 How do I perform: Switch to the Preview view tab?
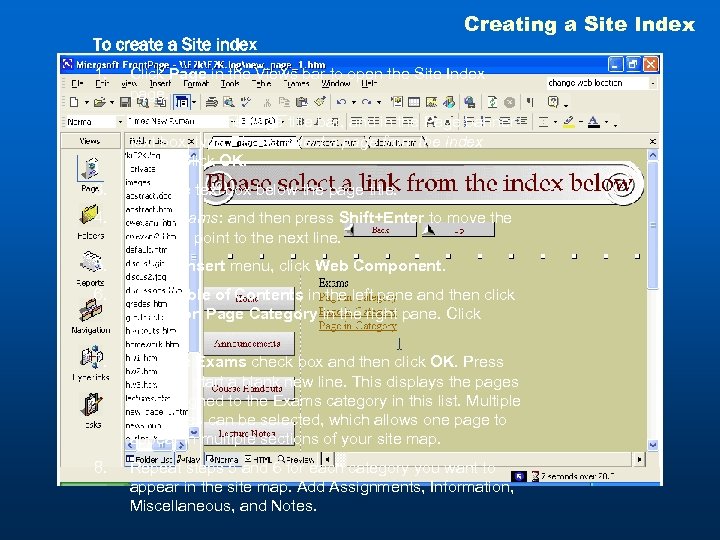point(296,459)
